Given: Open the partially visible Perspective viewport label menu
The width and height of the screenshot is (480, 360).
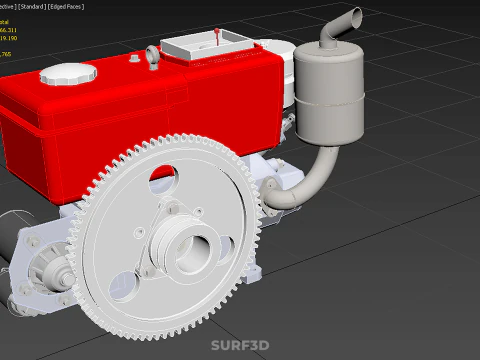Looking at the screenshot, I should pos(8,7).
